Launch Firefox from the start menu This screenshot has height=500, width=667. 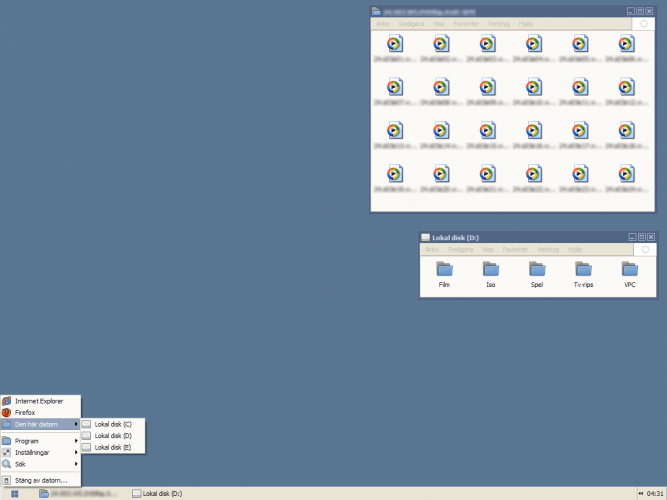[x=25, y=412]
